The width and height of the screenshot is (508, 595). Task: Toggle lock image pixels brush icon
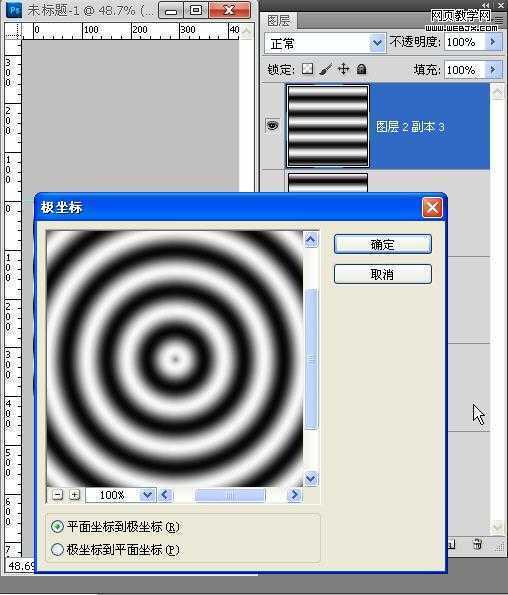(x=326, y=69)
